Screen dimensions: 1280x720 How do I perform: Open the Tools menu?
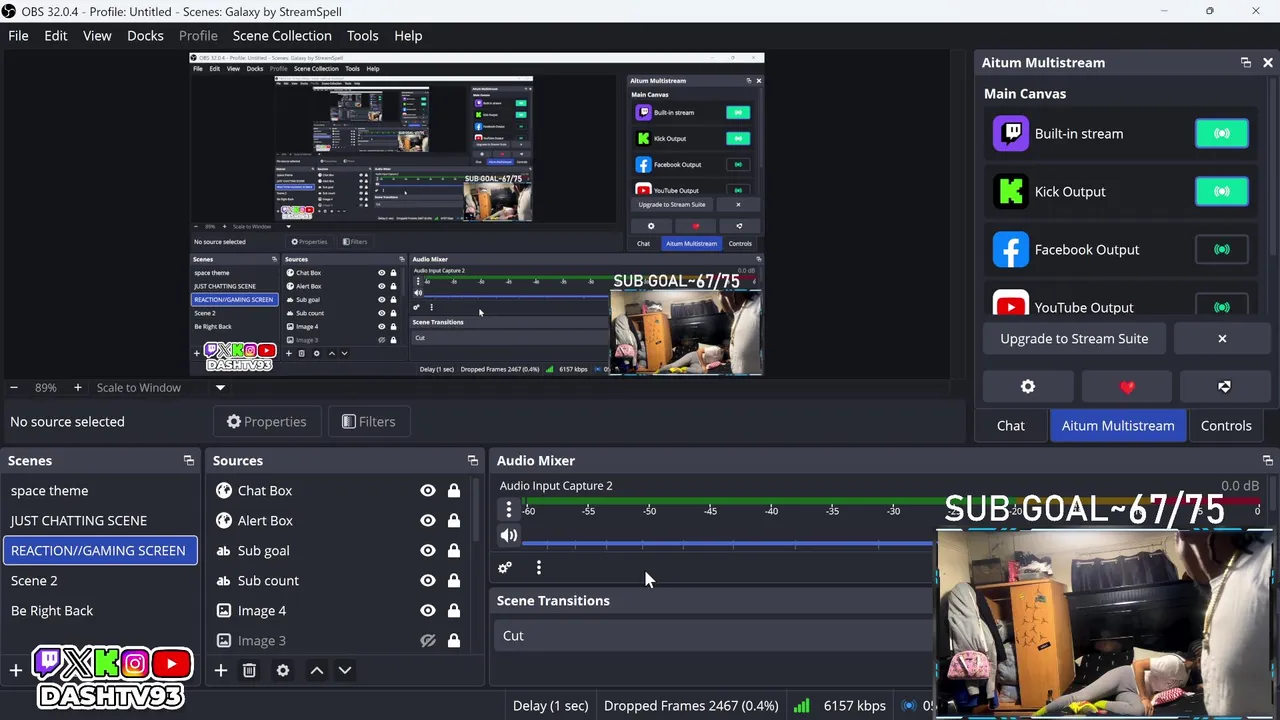[x=362, y=35]
